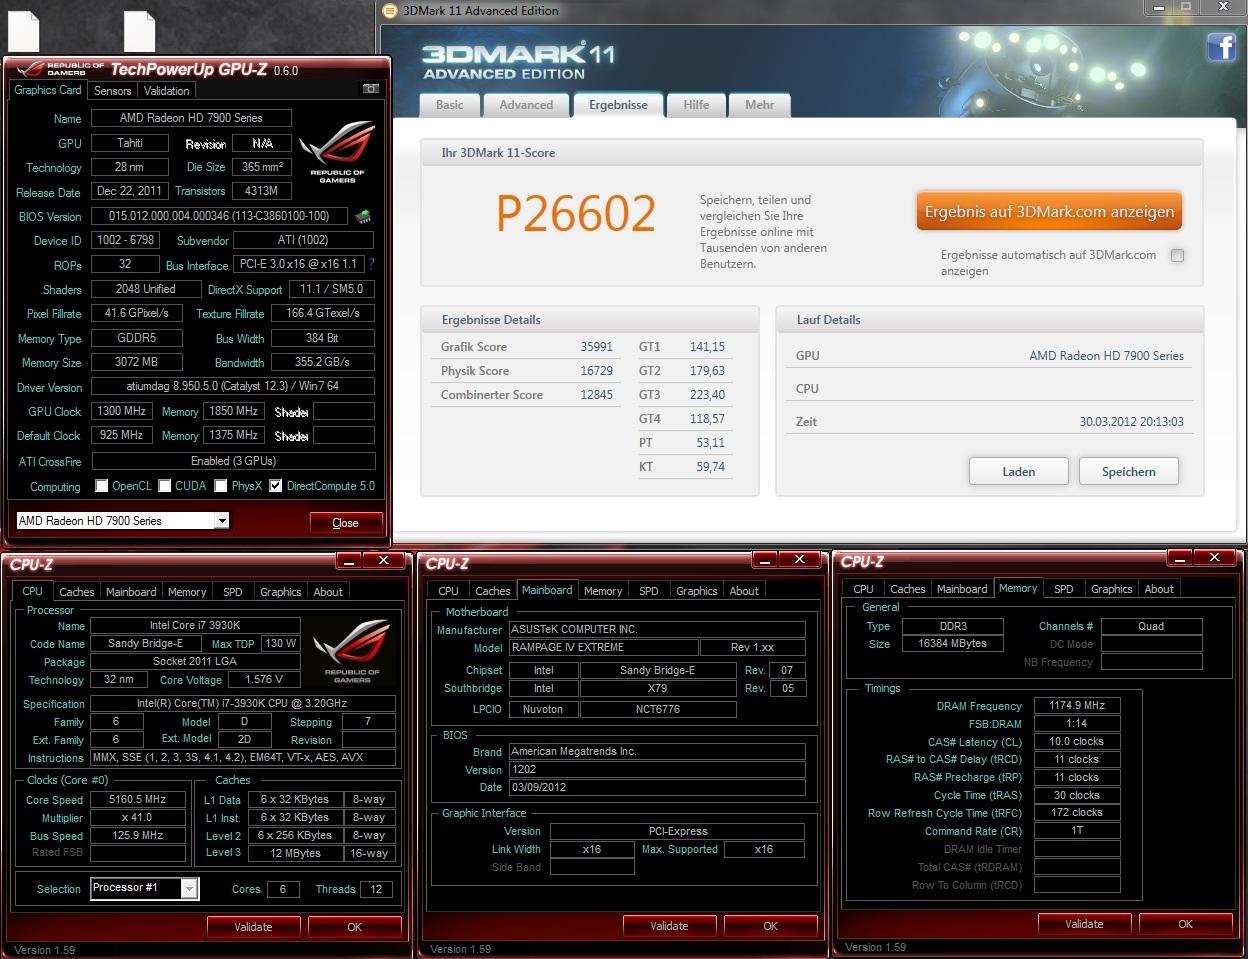Click the CPU name field Intel Core i7 3930K
The image size is (1248, 959).
point(195,625)
